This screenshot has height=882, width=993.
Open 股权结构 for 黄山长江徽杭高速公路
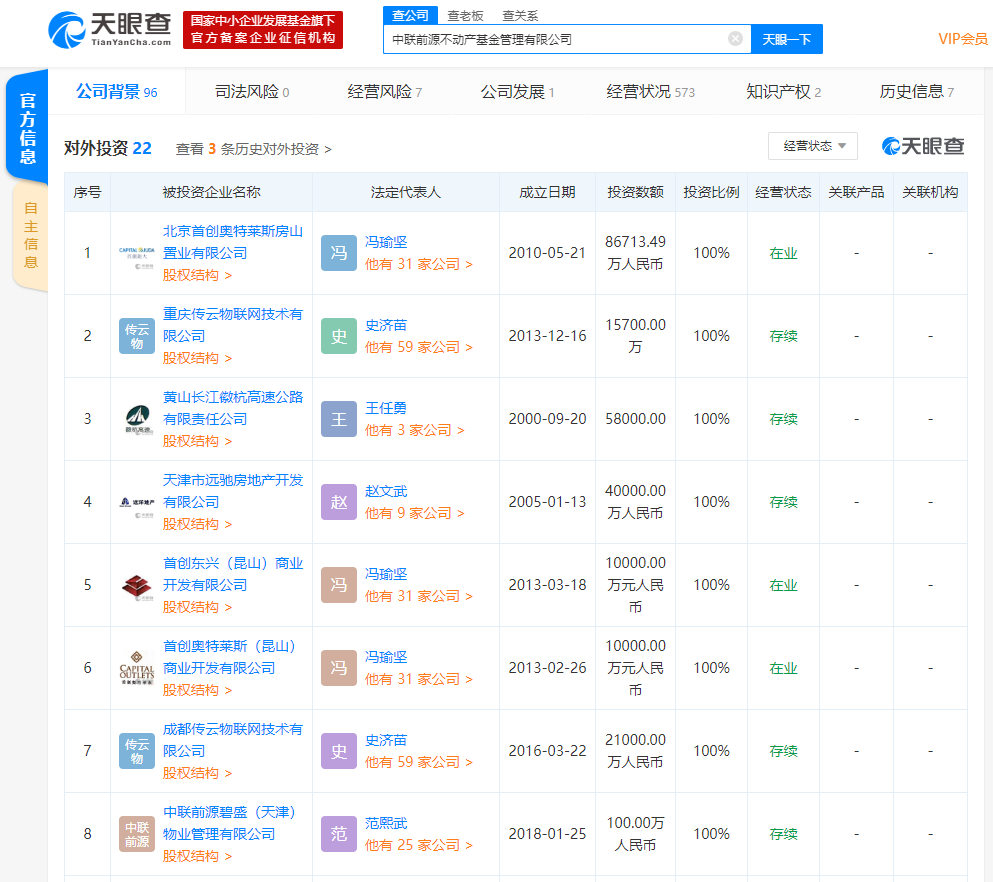tap(197, 441)
